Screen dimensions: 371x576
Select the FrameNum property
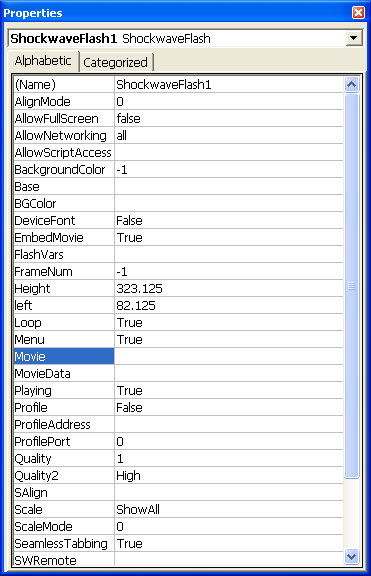[x=64, y=271]
